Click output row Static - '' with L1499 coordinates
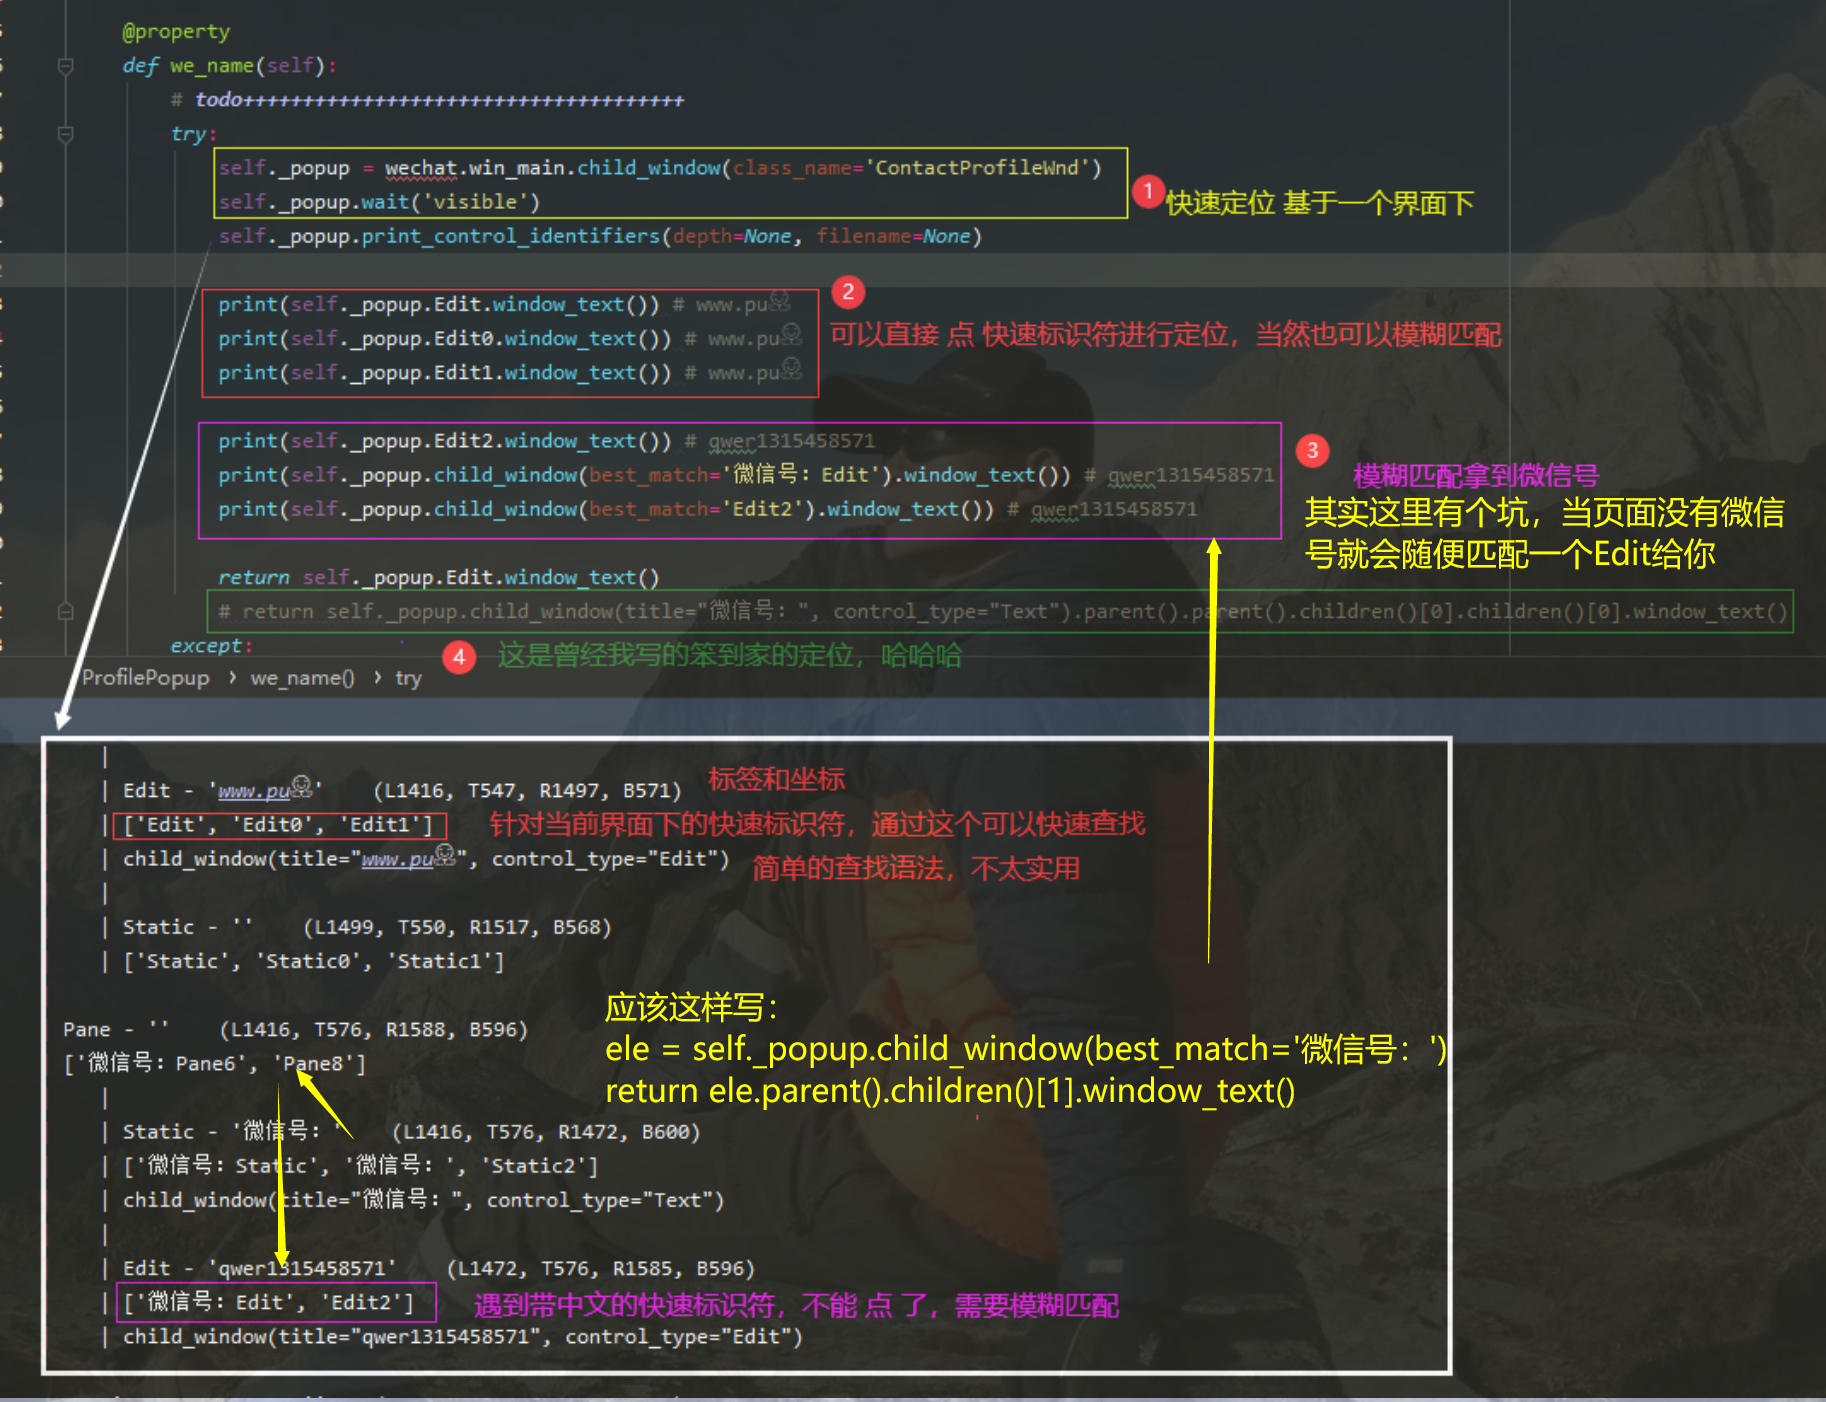The width and height of the screenshot is (1826, 1402). tap(367, 927)
